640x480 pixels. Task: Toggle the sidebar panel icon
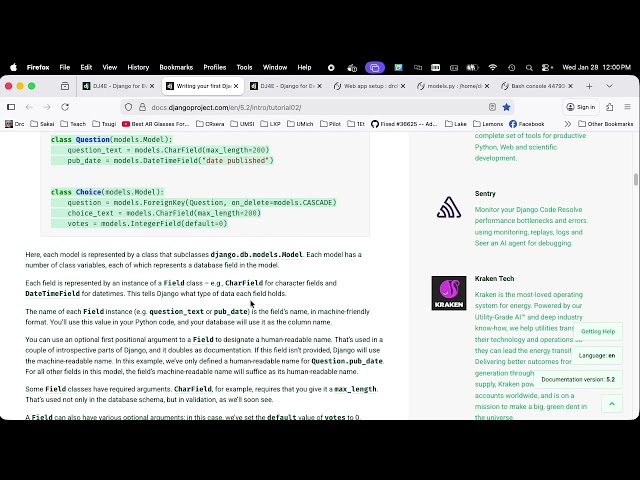coord(11,107)
